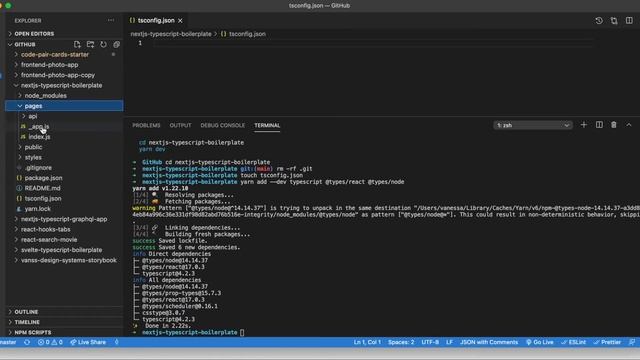Viewport: 640px width, 360px height.
Task: Click the sync changes icon in status bar
Action: (27, 342)
